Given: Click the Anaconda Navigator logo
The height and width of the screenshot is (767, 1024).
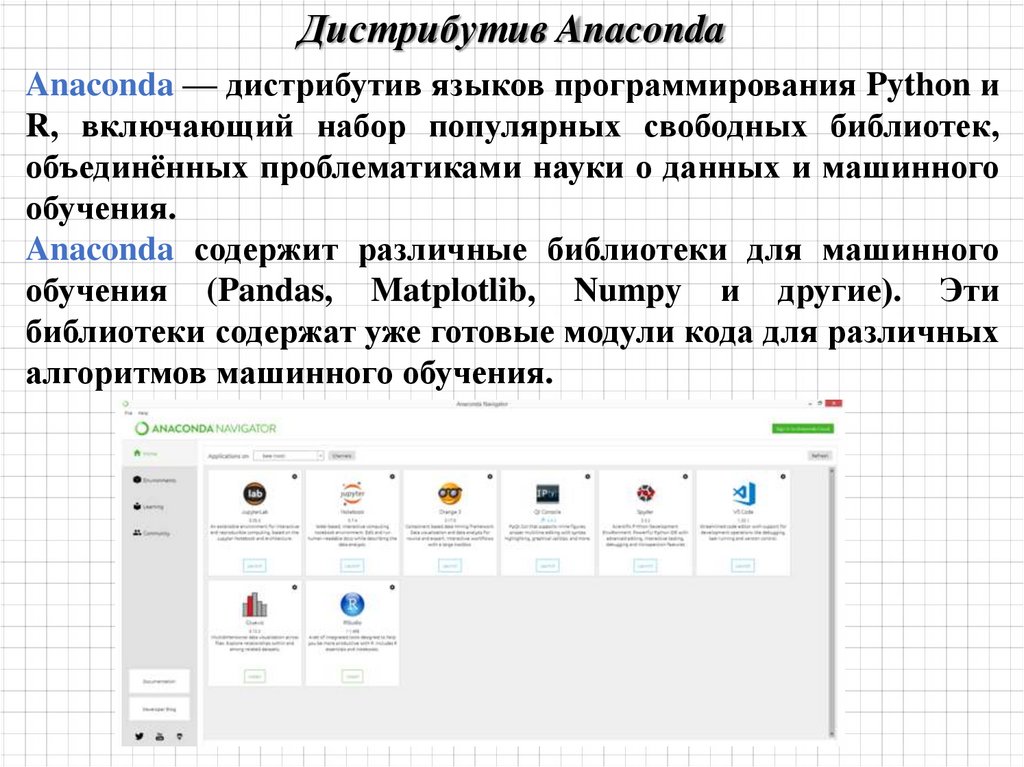Looking at the screenshot, I should [x=206, y=429].
